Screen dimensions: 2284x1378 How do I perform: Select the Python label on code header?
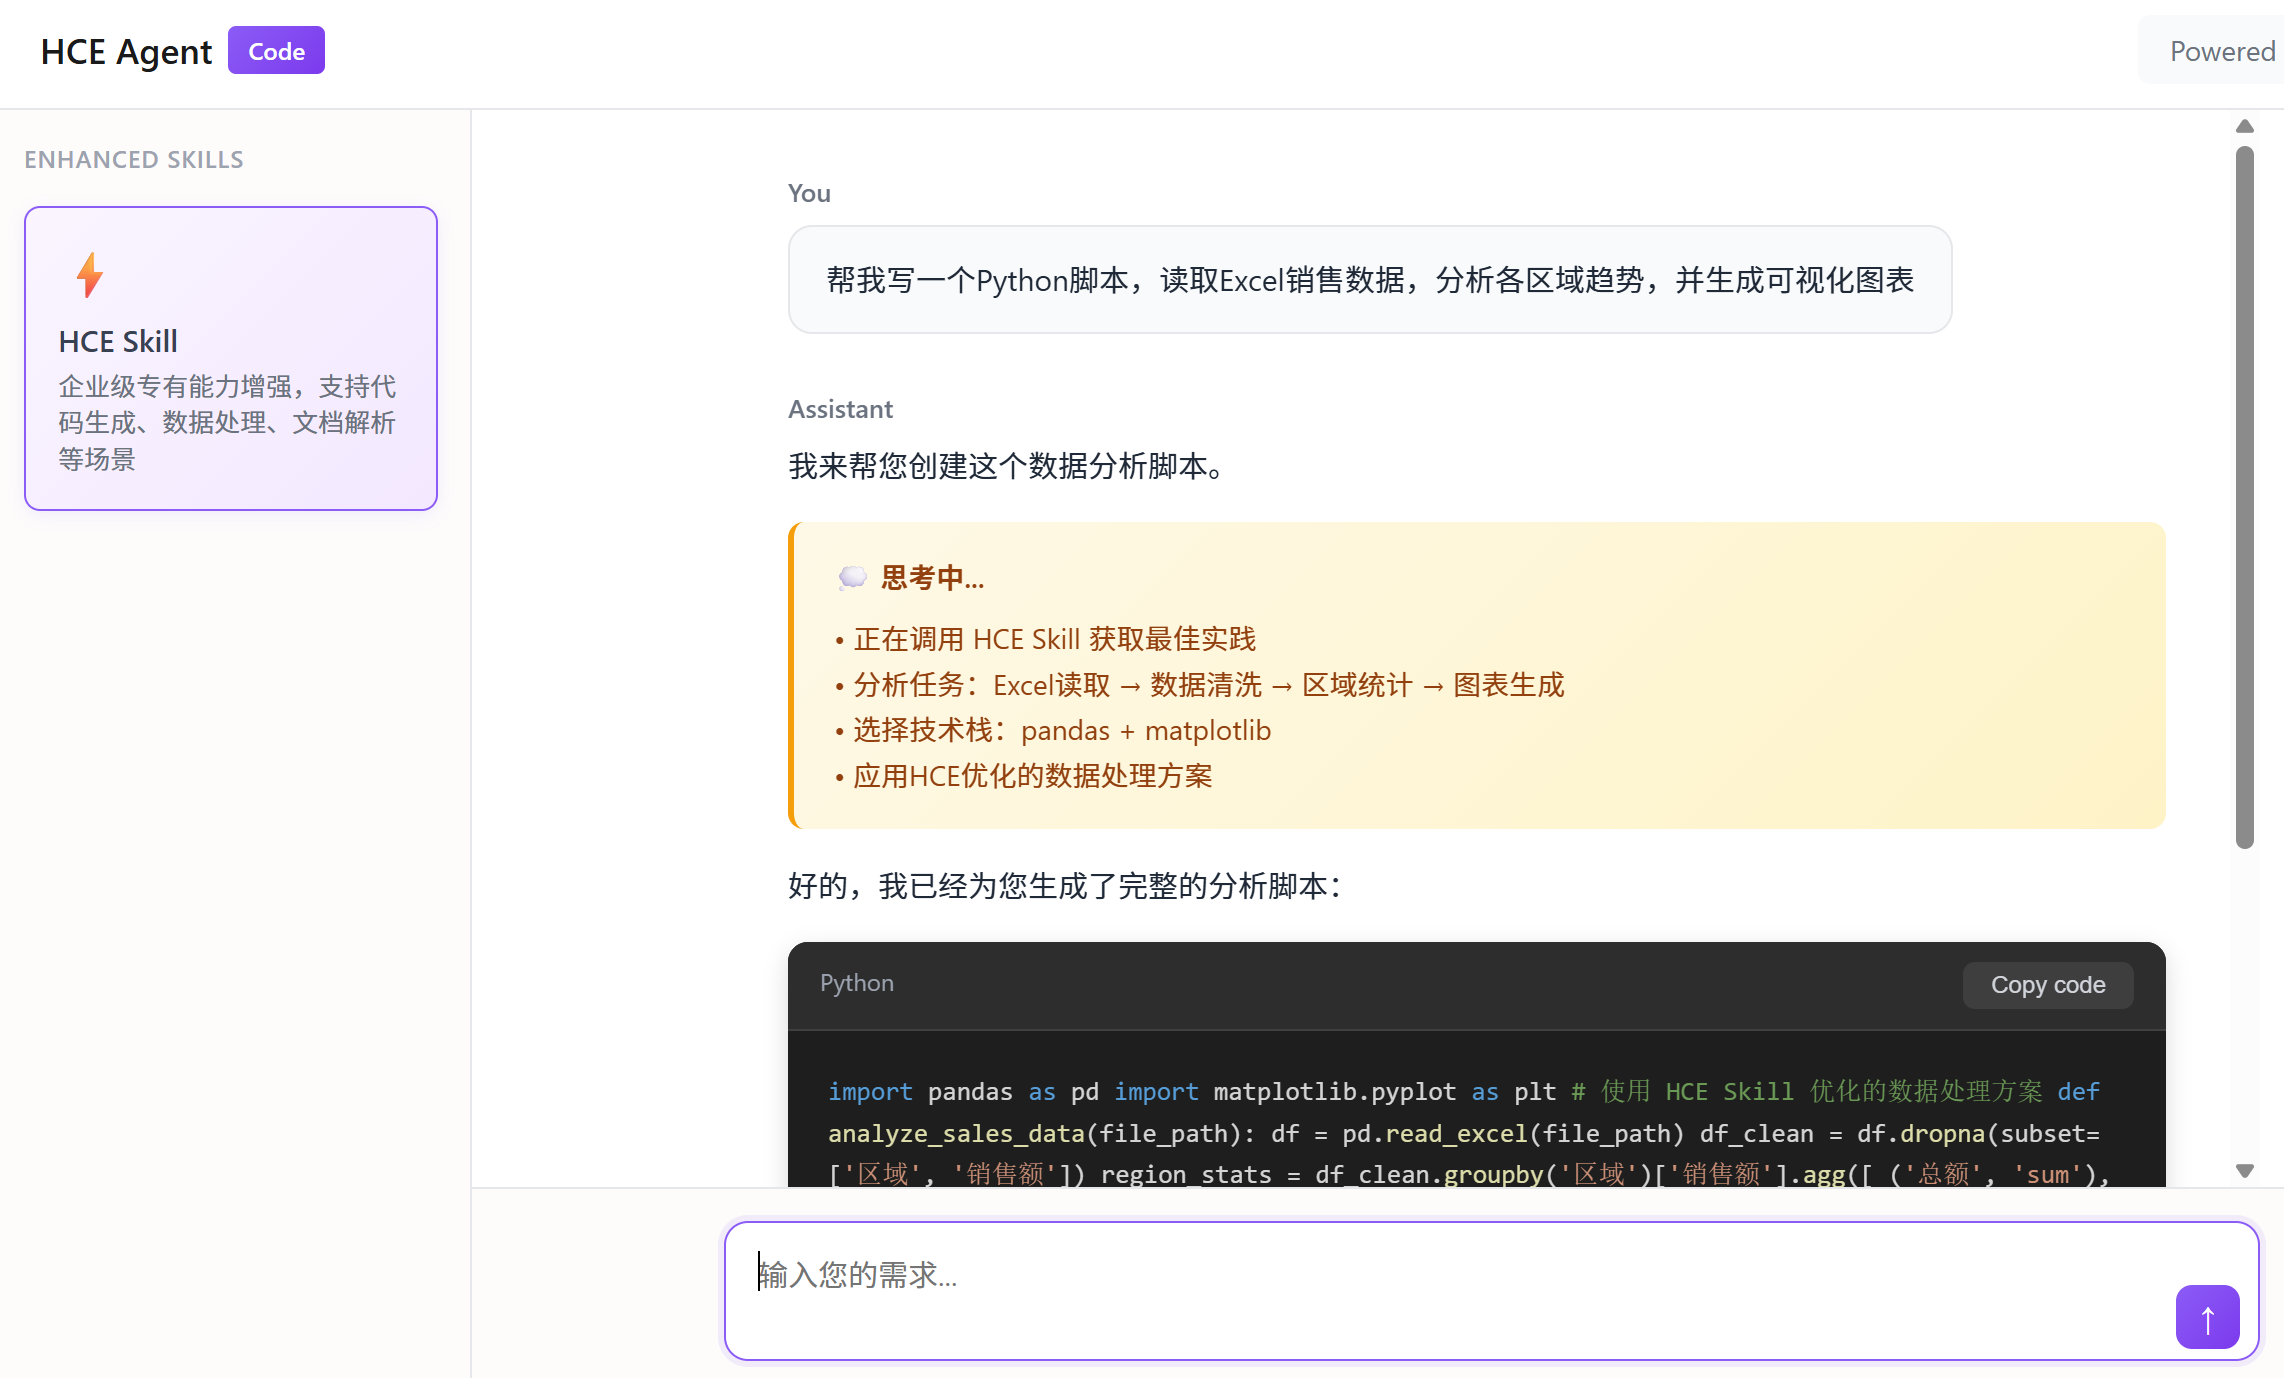[x=856, y=983]
